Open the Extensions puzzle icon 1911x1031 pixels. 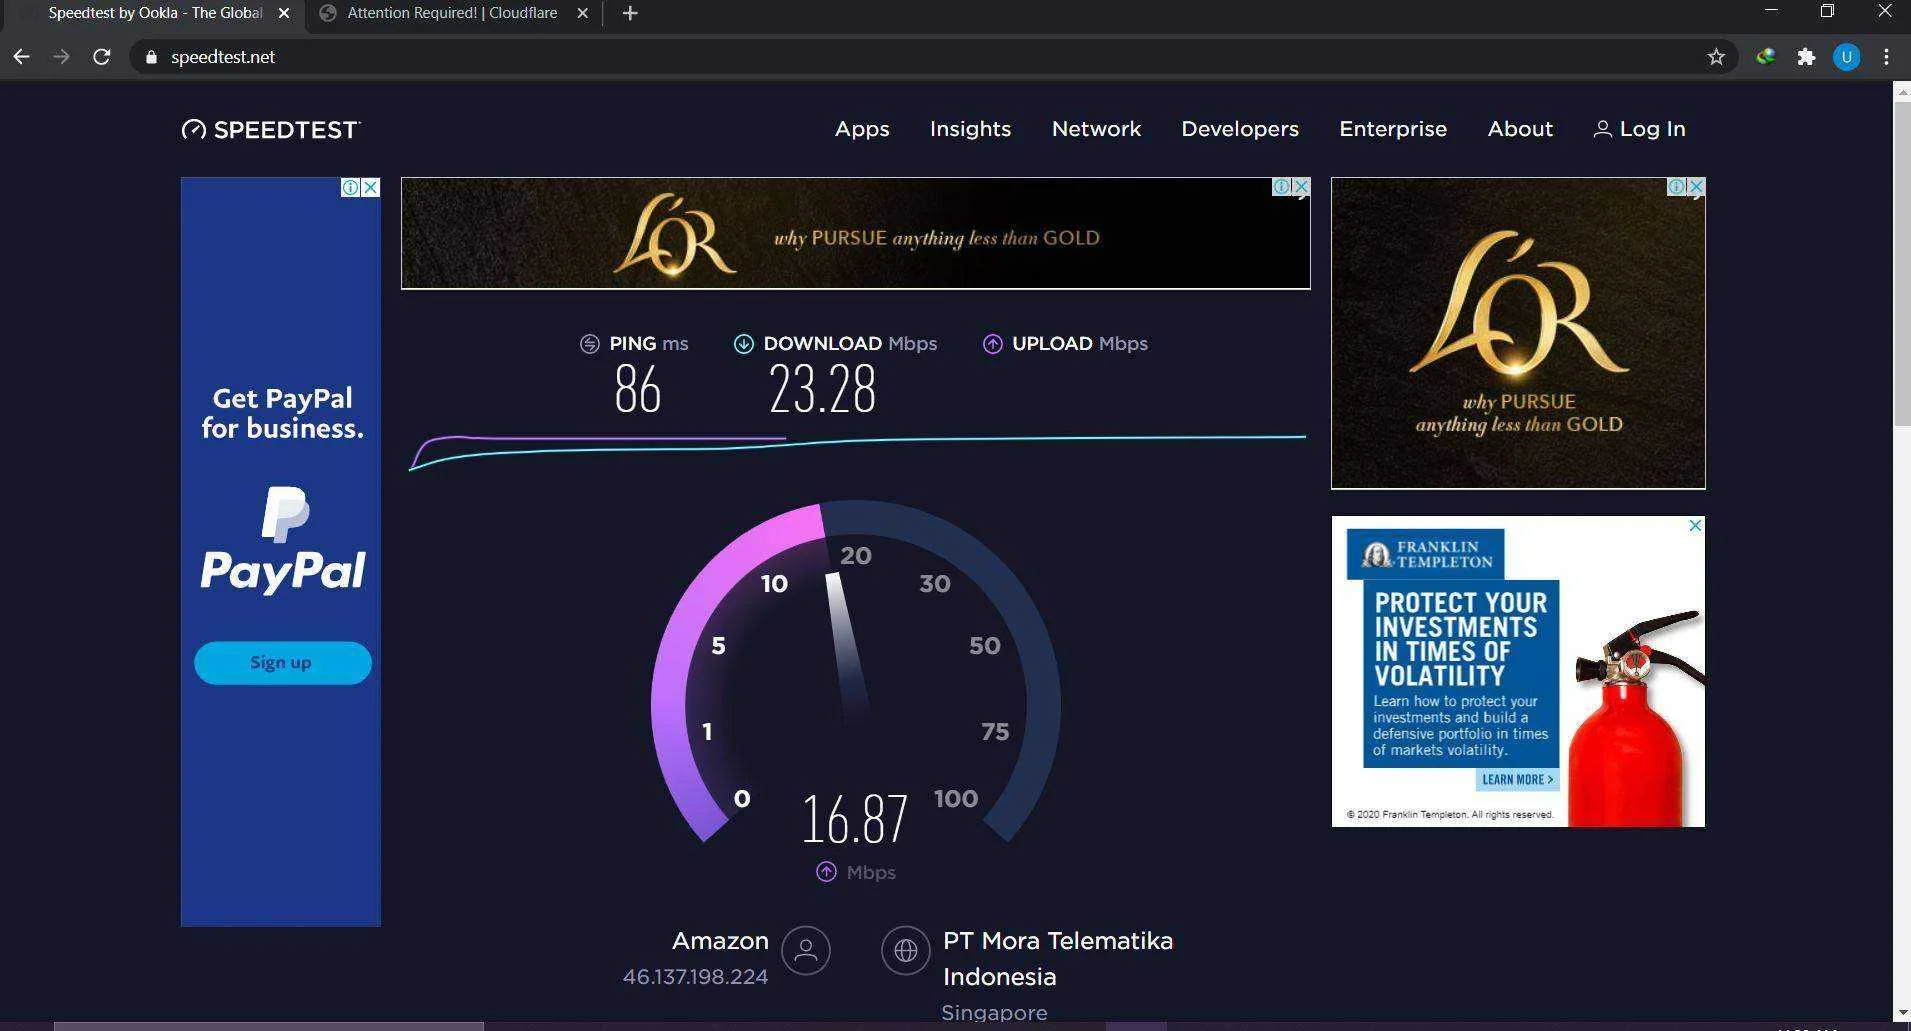(1806, 57)
